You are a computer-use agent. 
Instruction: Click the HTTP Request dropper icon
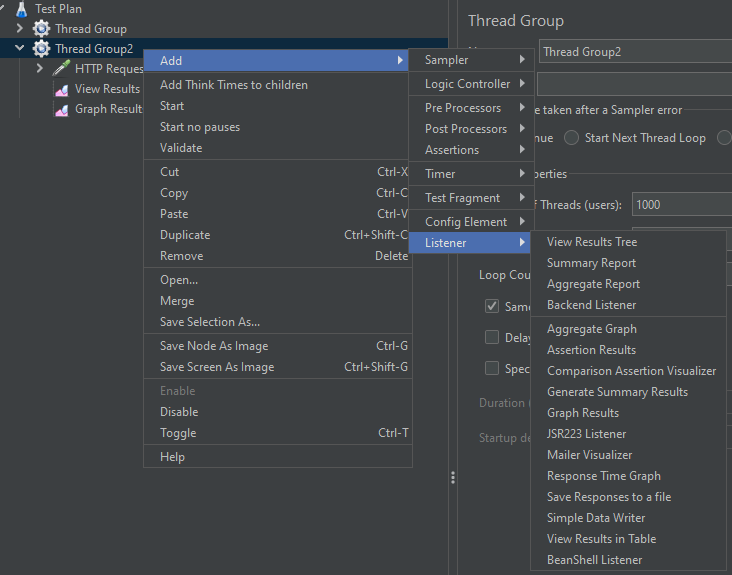(x=61, y=68)
